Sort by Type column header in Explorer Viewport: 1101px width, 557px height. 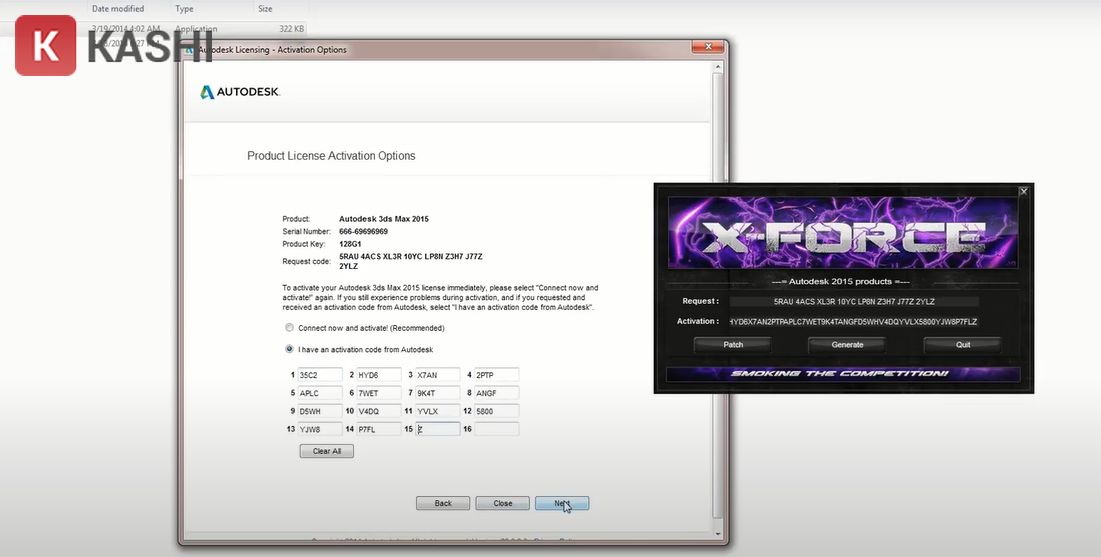pyautogui.click(x=184, y=8)
